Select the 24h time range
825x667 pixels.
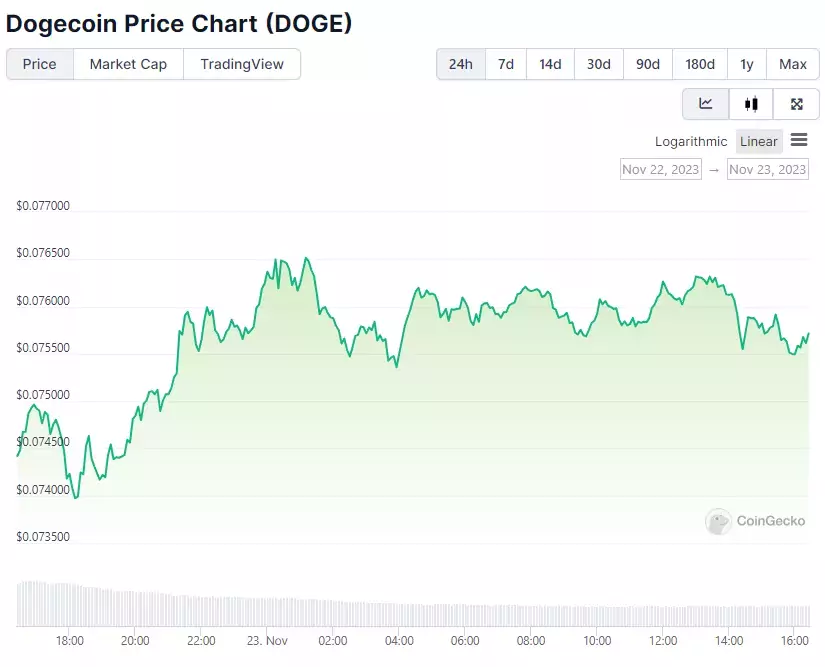tap(461, 64)
